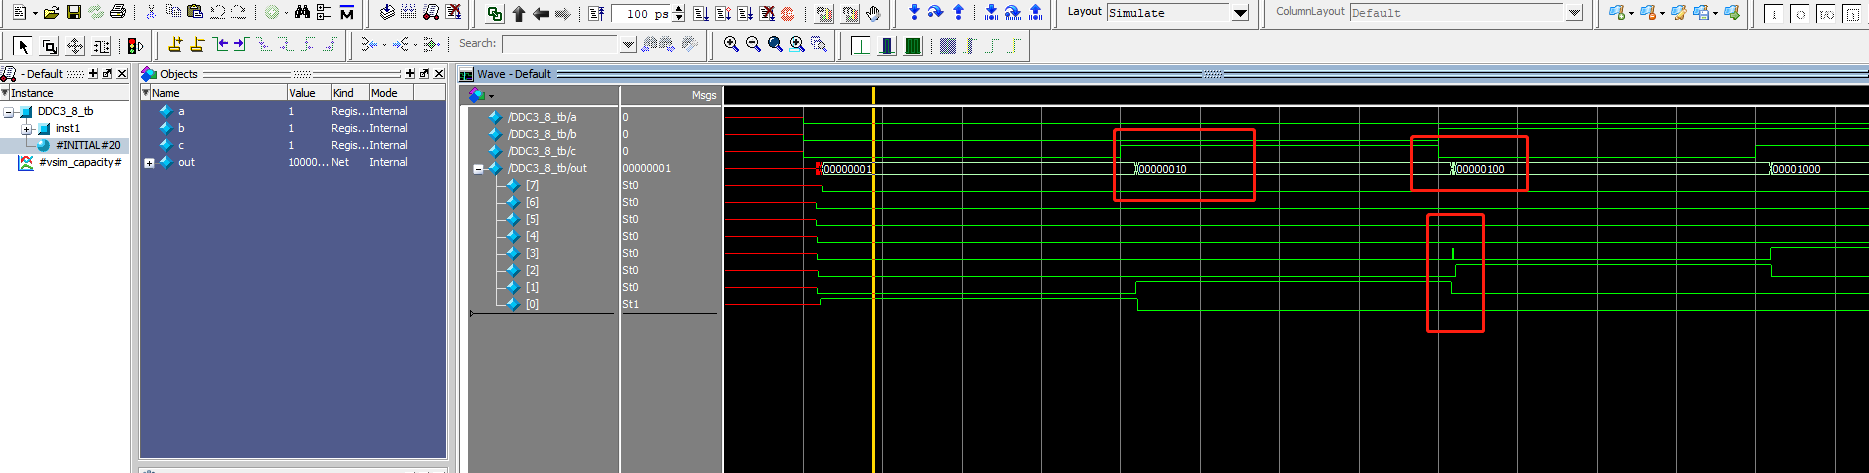Save with the floppy disk icon
The height and width of the screenshot is (473, 1869).
click(73, 12)
